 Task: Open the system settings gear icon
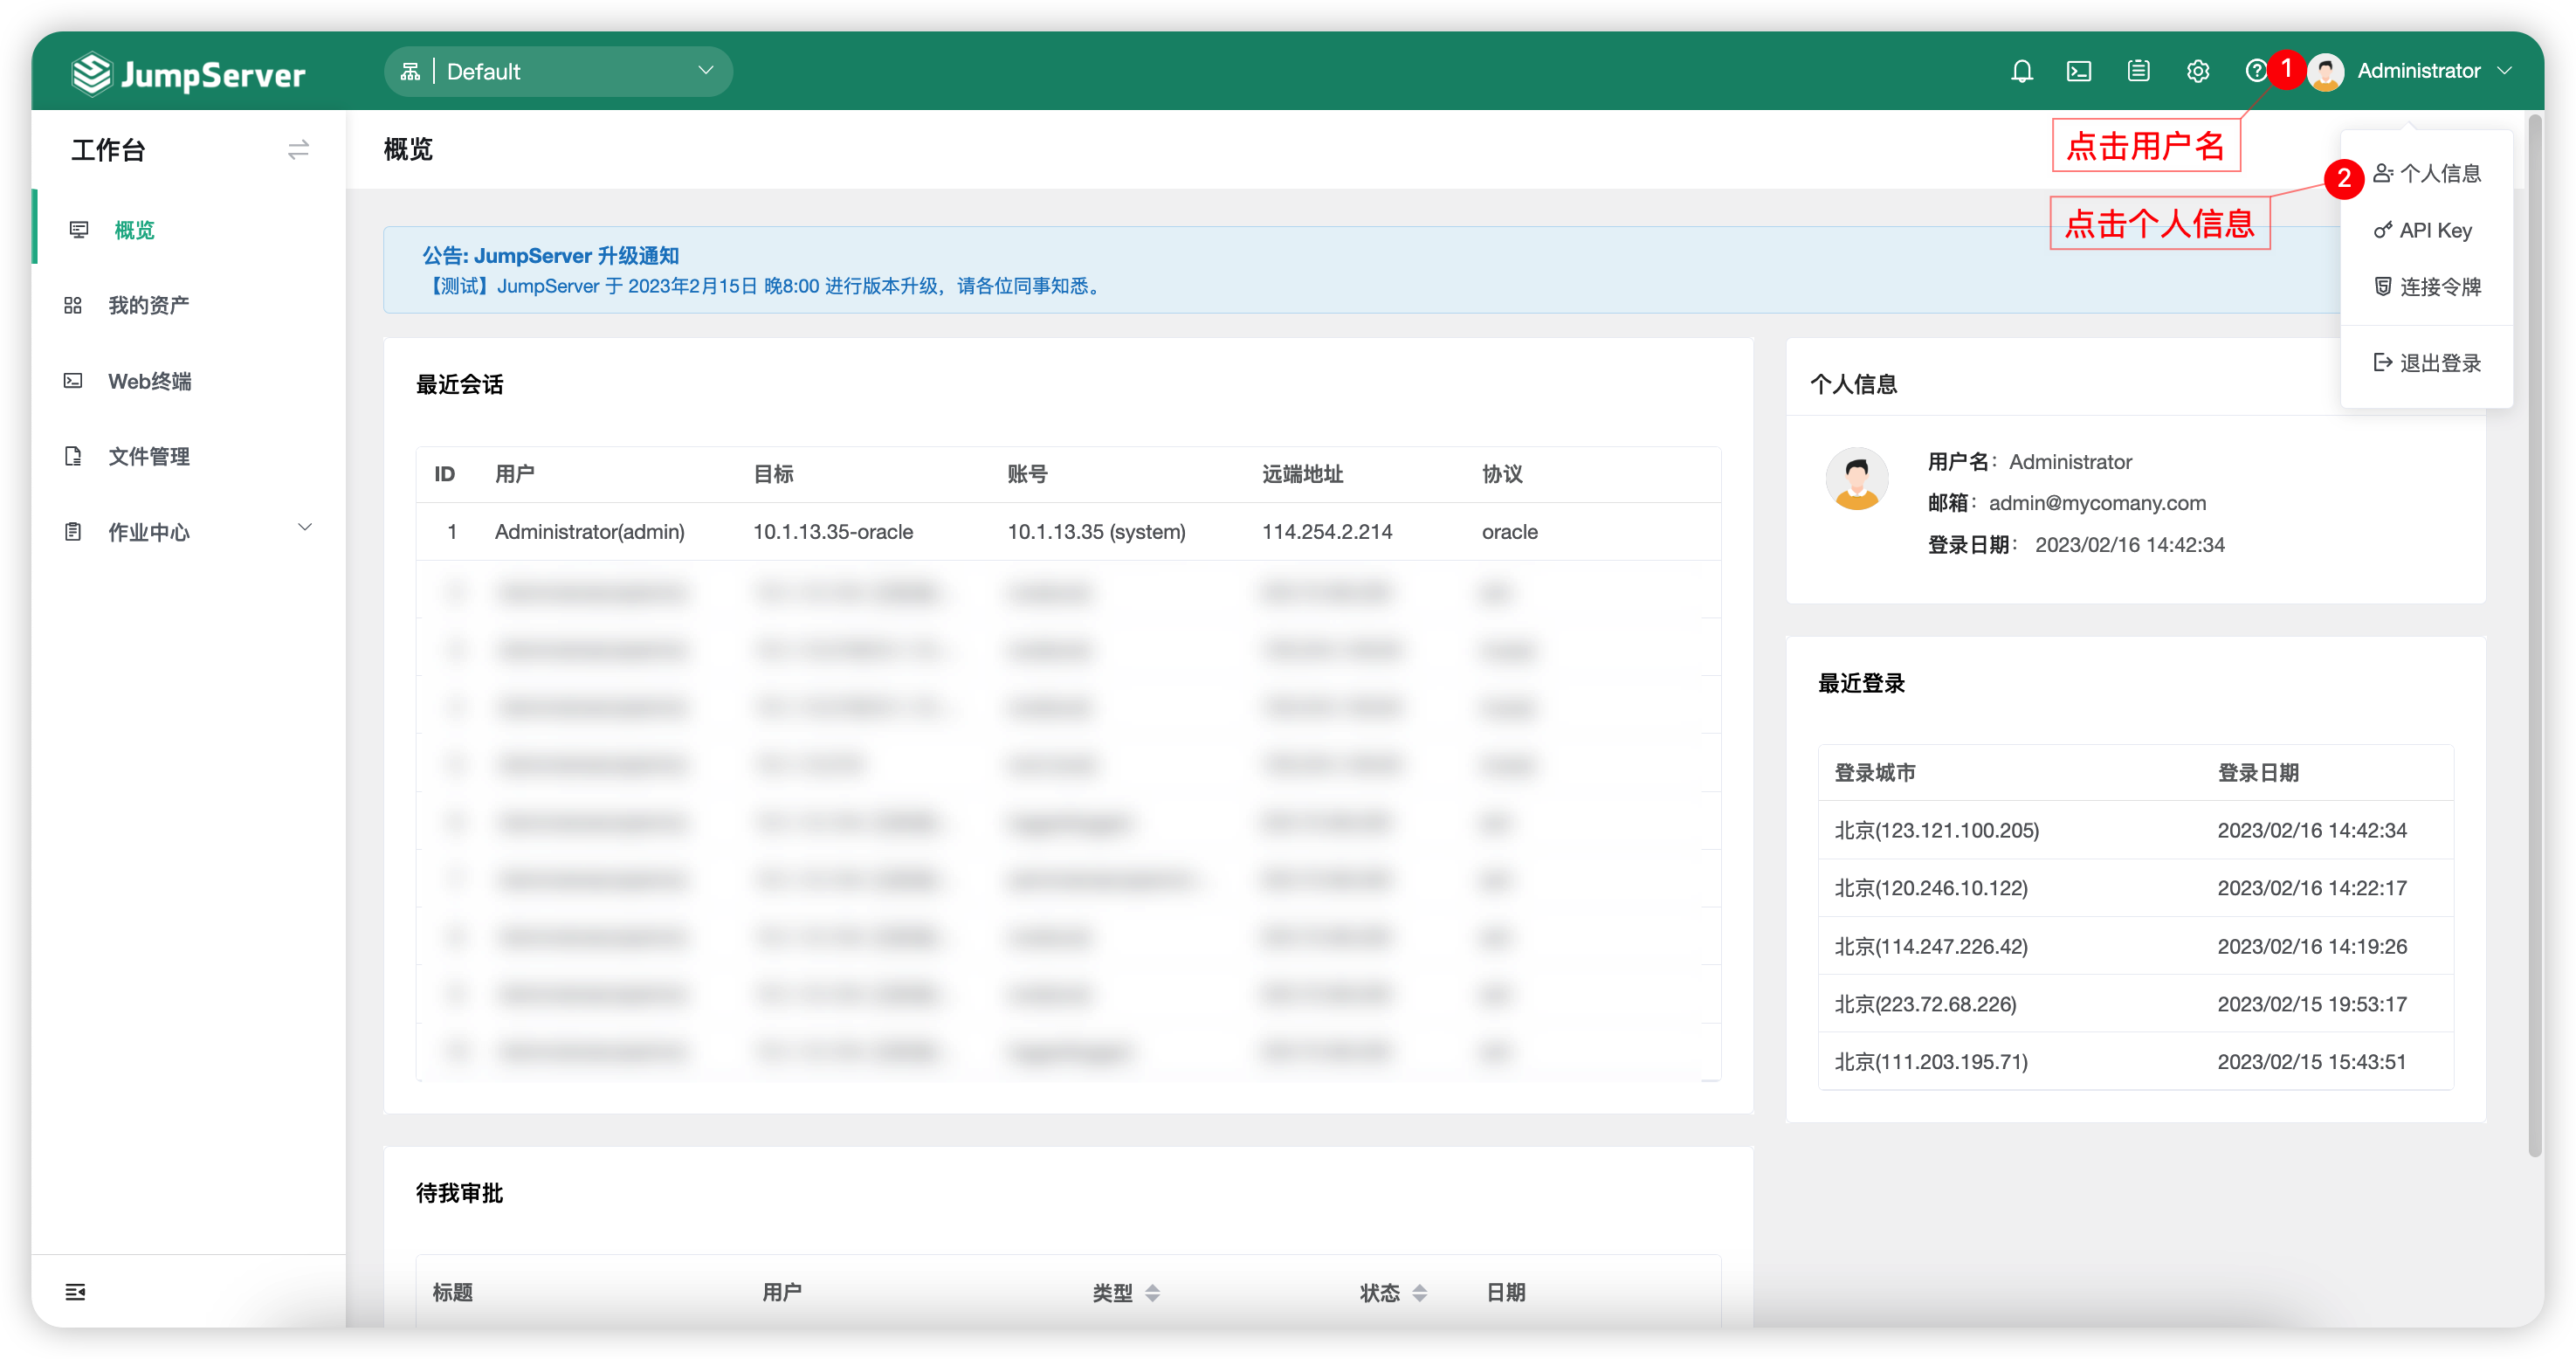pos(2197,71)
